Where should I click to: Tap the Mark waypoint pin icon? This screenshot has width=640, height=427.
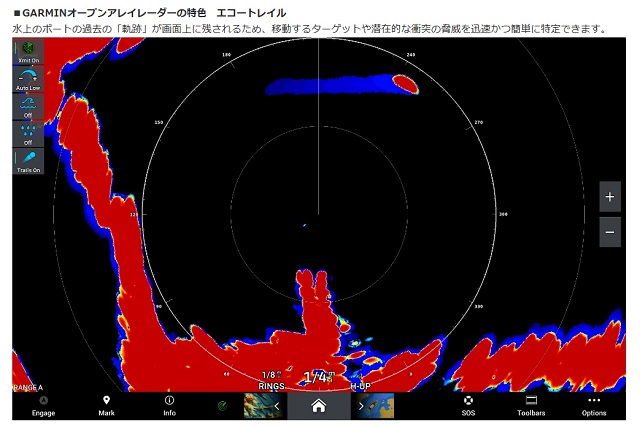tap(106, 405)
